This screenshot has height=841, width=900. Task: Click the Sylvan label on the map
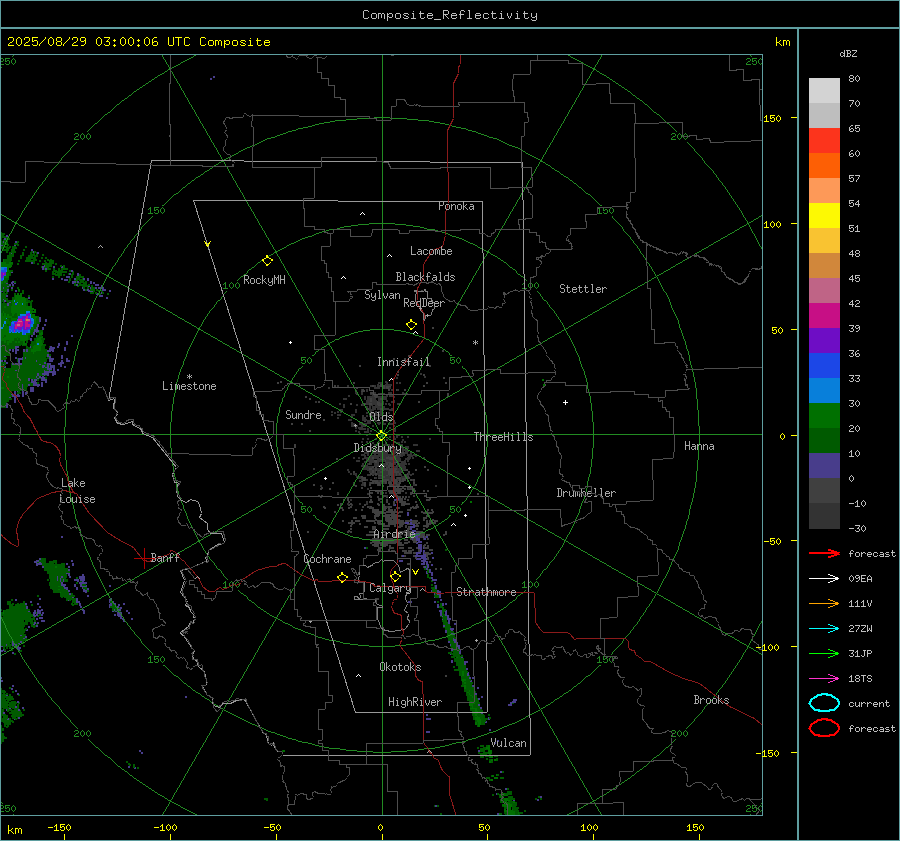click(382, 295)
